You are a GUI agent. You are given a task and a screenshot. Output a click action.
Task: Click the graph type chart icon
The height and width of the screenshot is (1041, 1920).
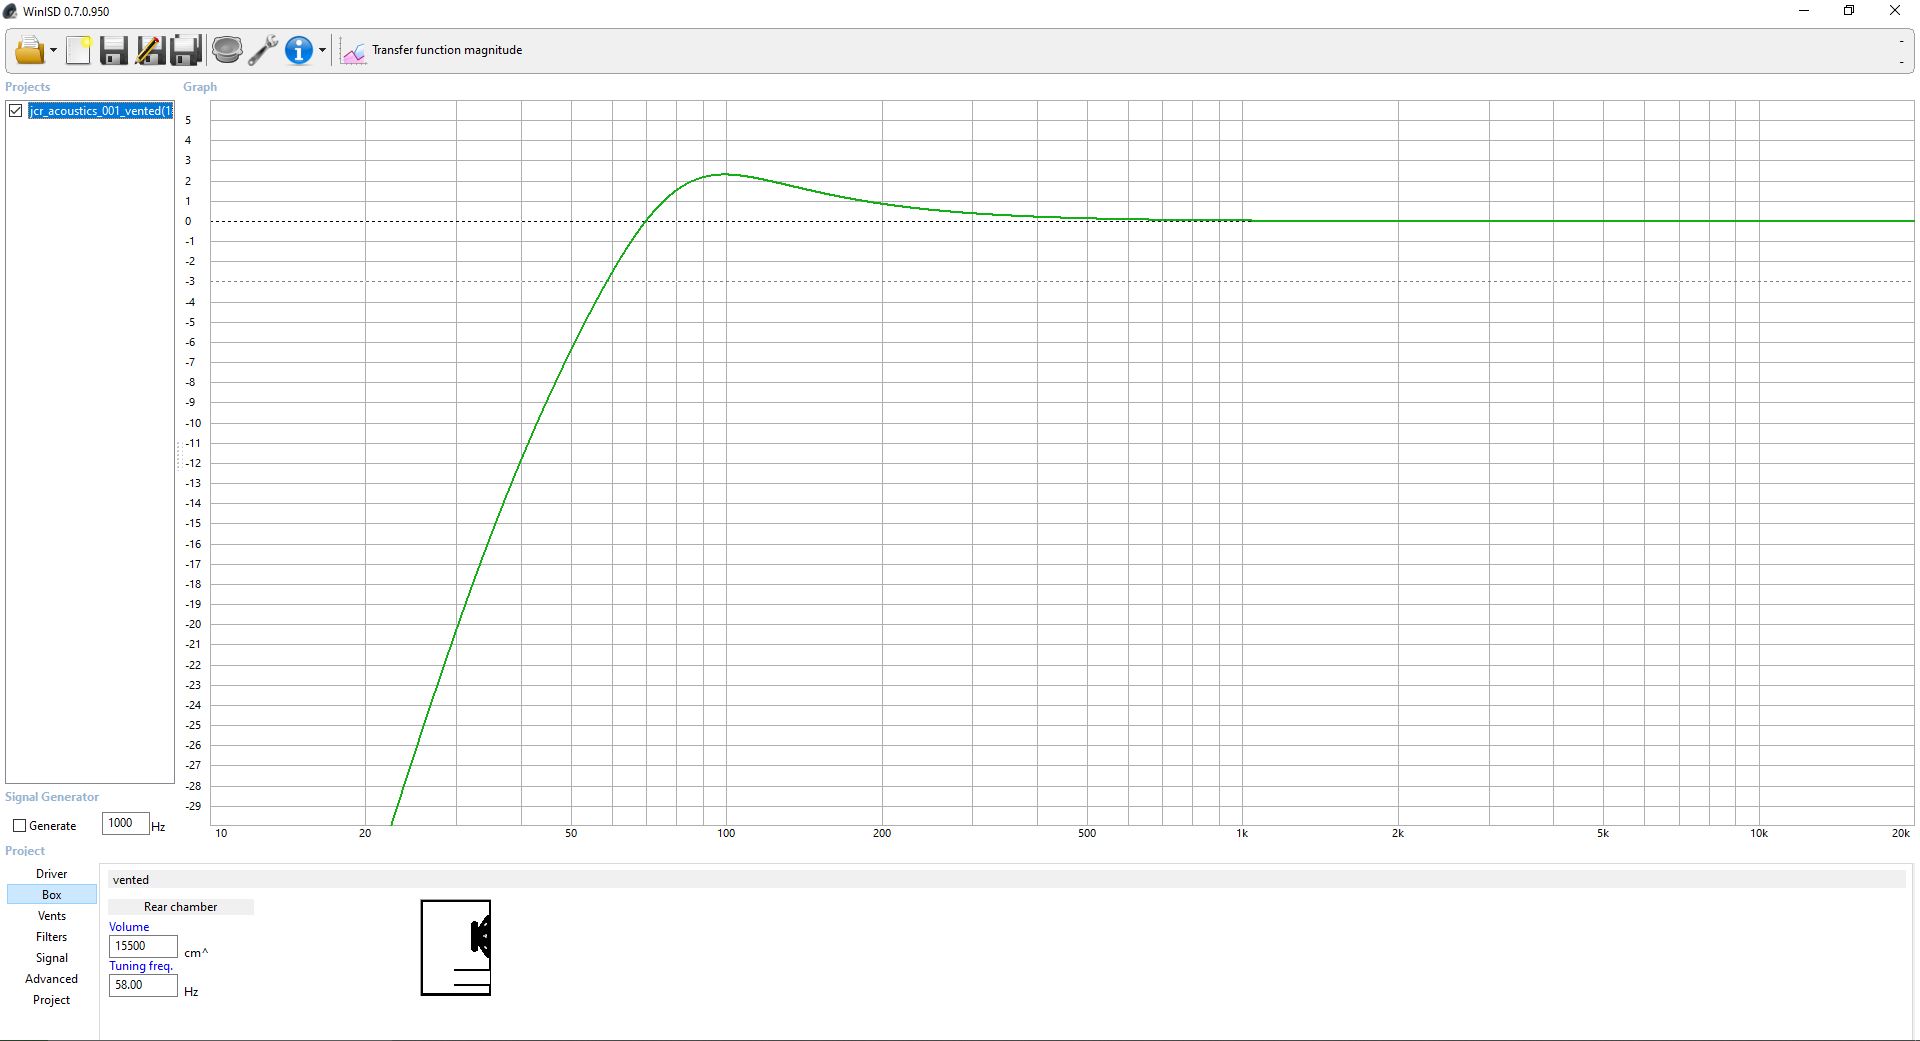coord(353,50)
